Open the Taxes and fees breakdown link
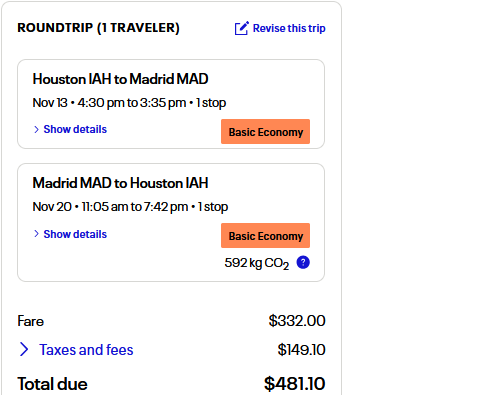The image size is (500, 395). click(86, 350)
